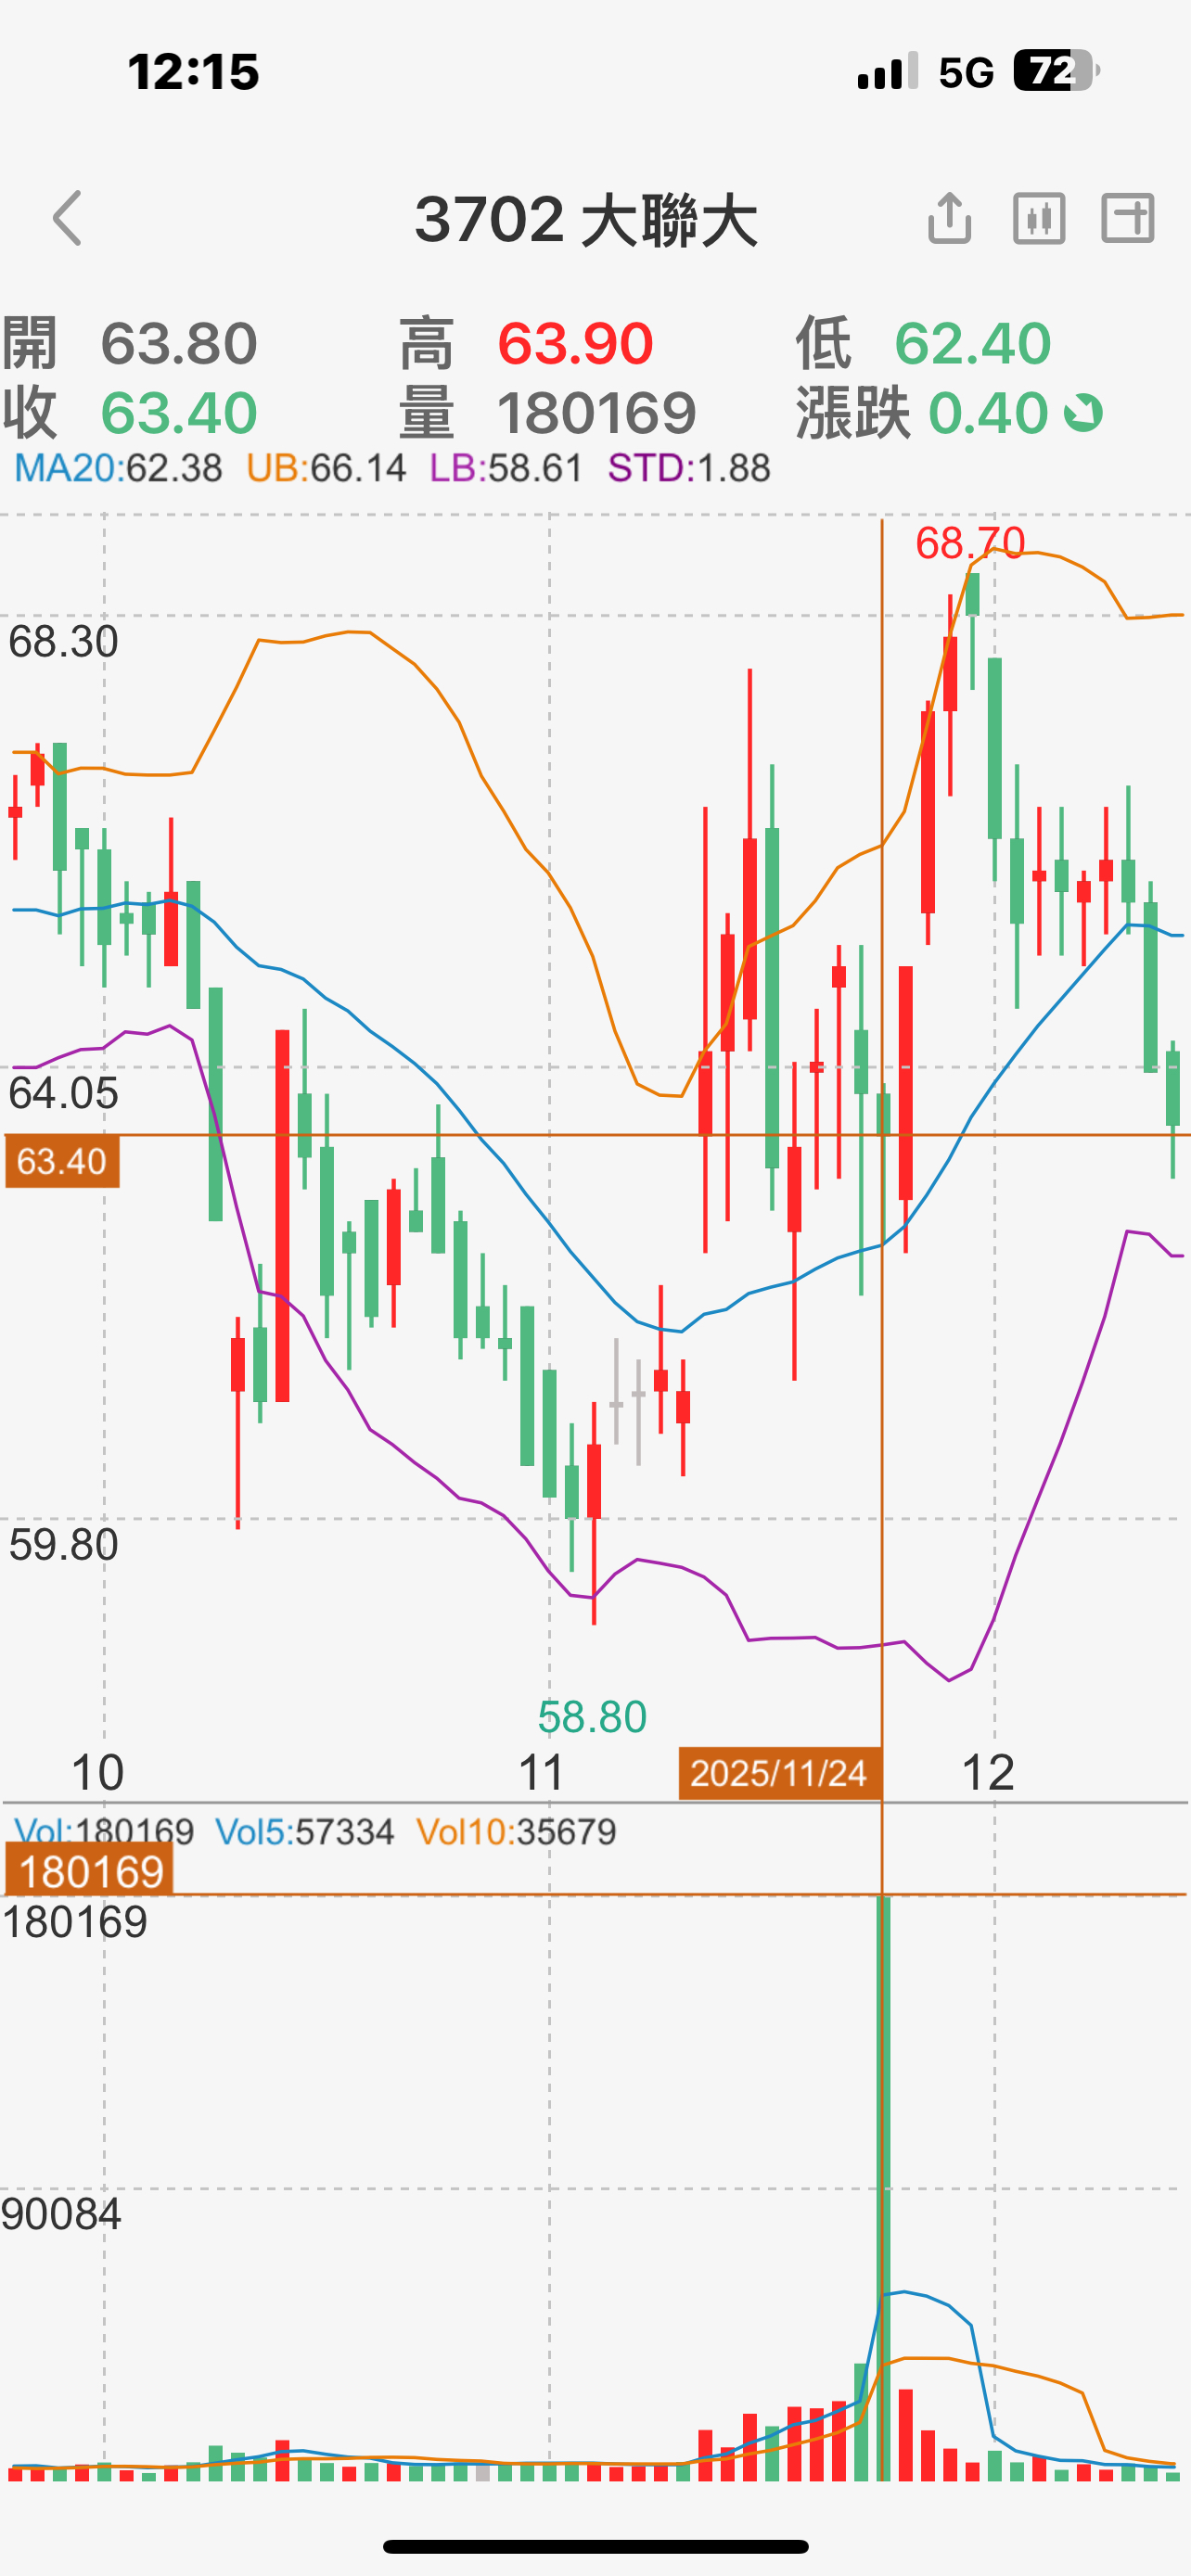Tap the Vol5:57334 indicator label

(x=305, y=1832)
